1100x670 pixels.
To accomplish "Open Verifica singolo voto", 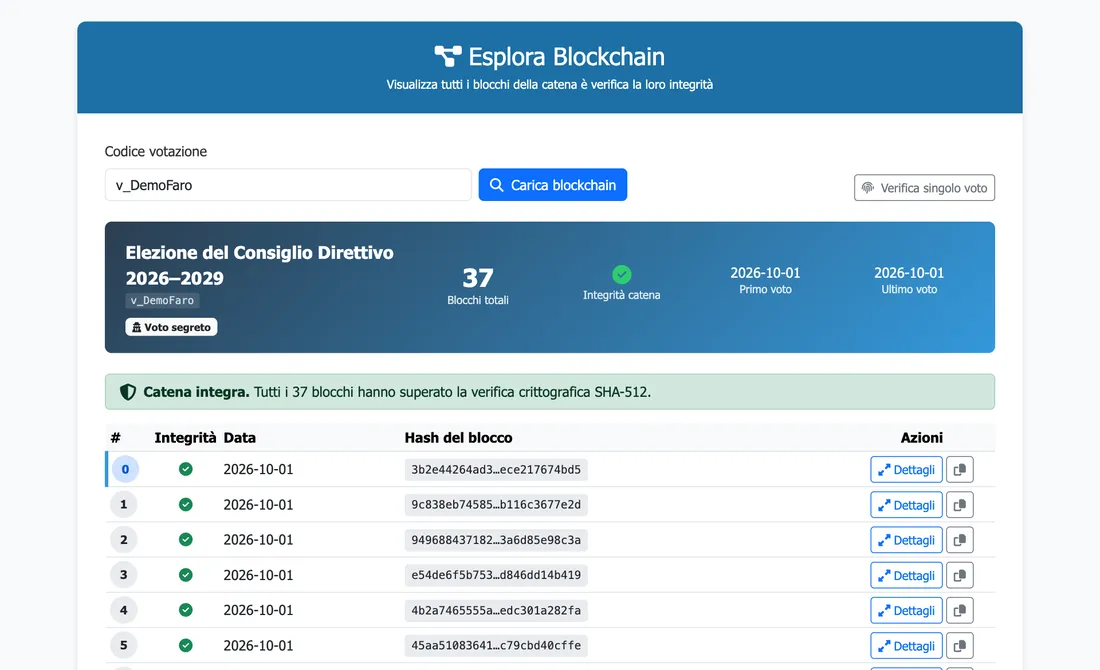I will point(924,187).
